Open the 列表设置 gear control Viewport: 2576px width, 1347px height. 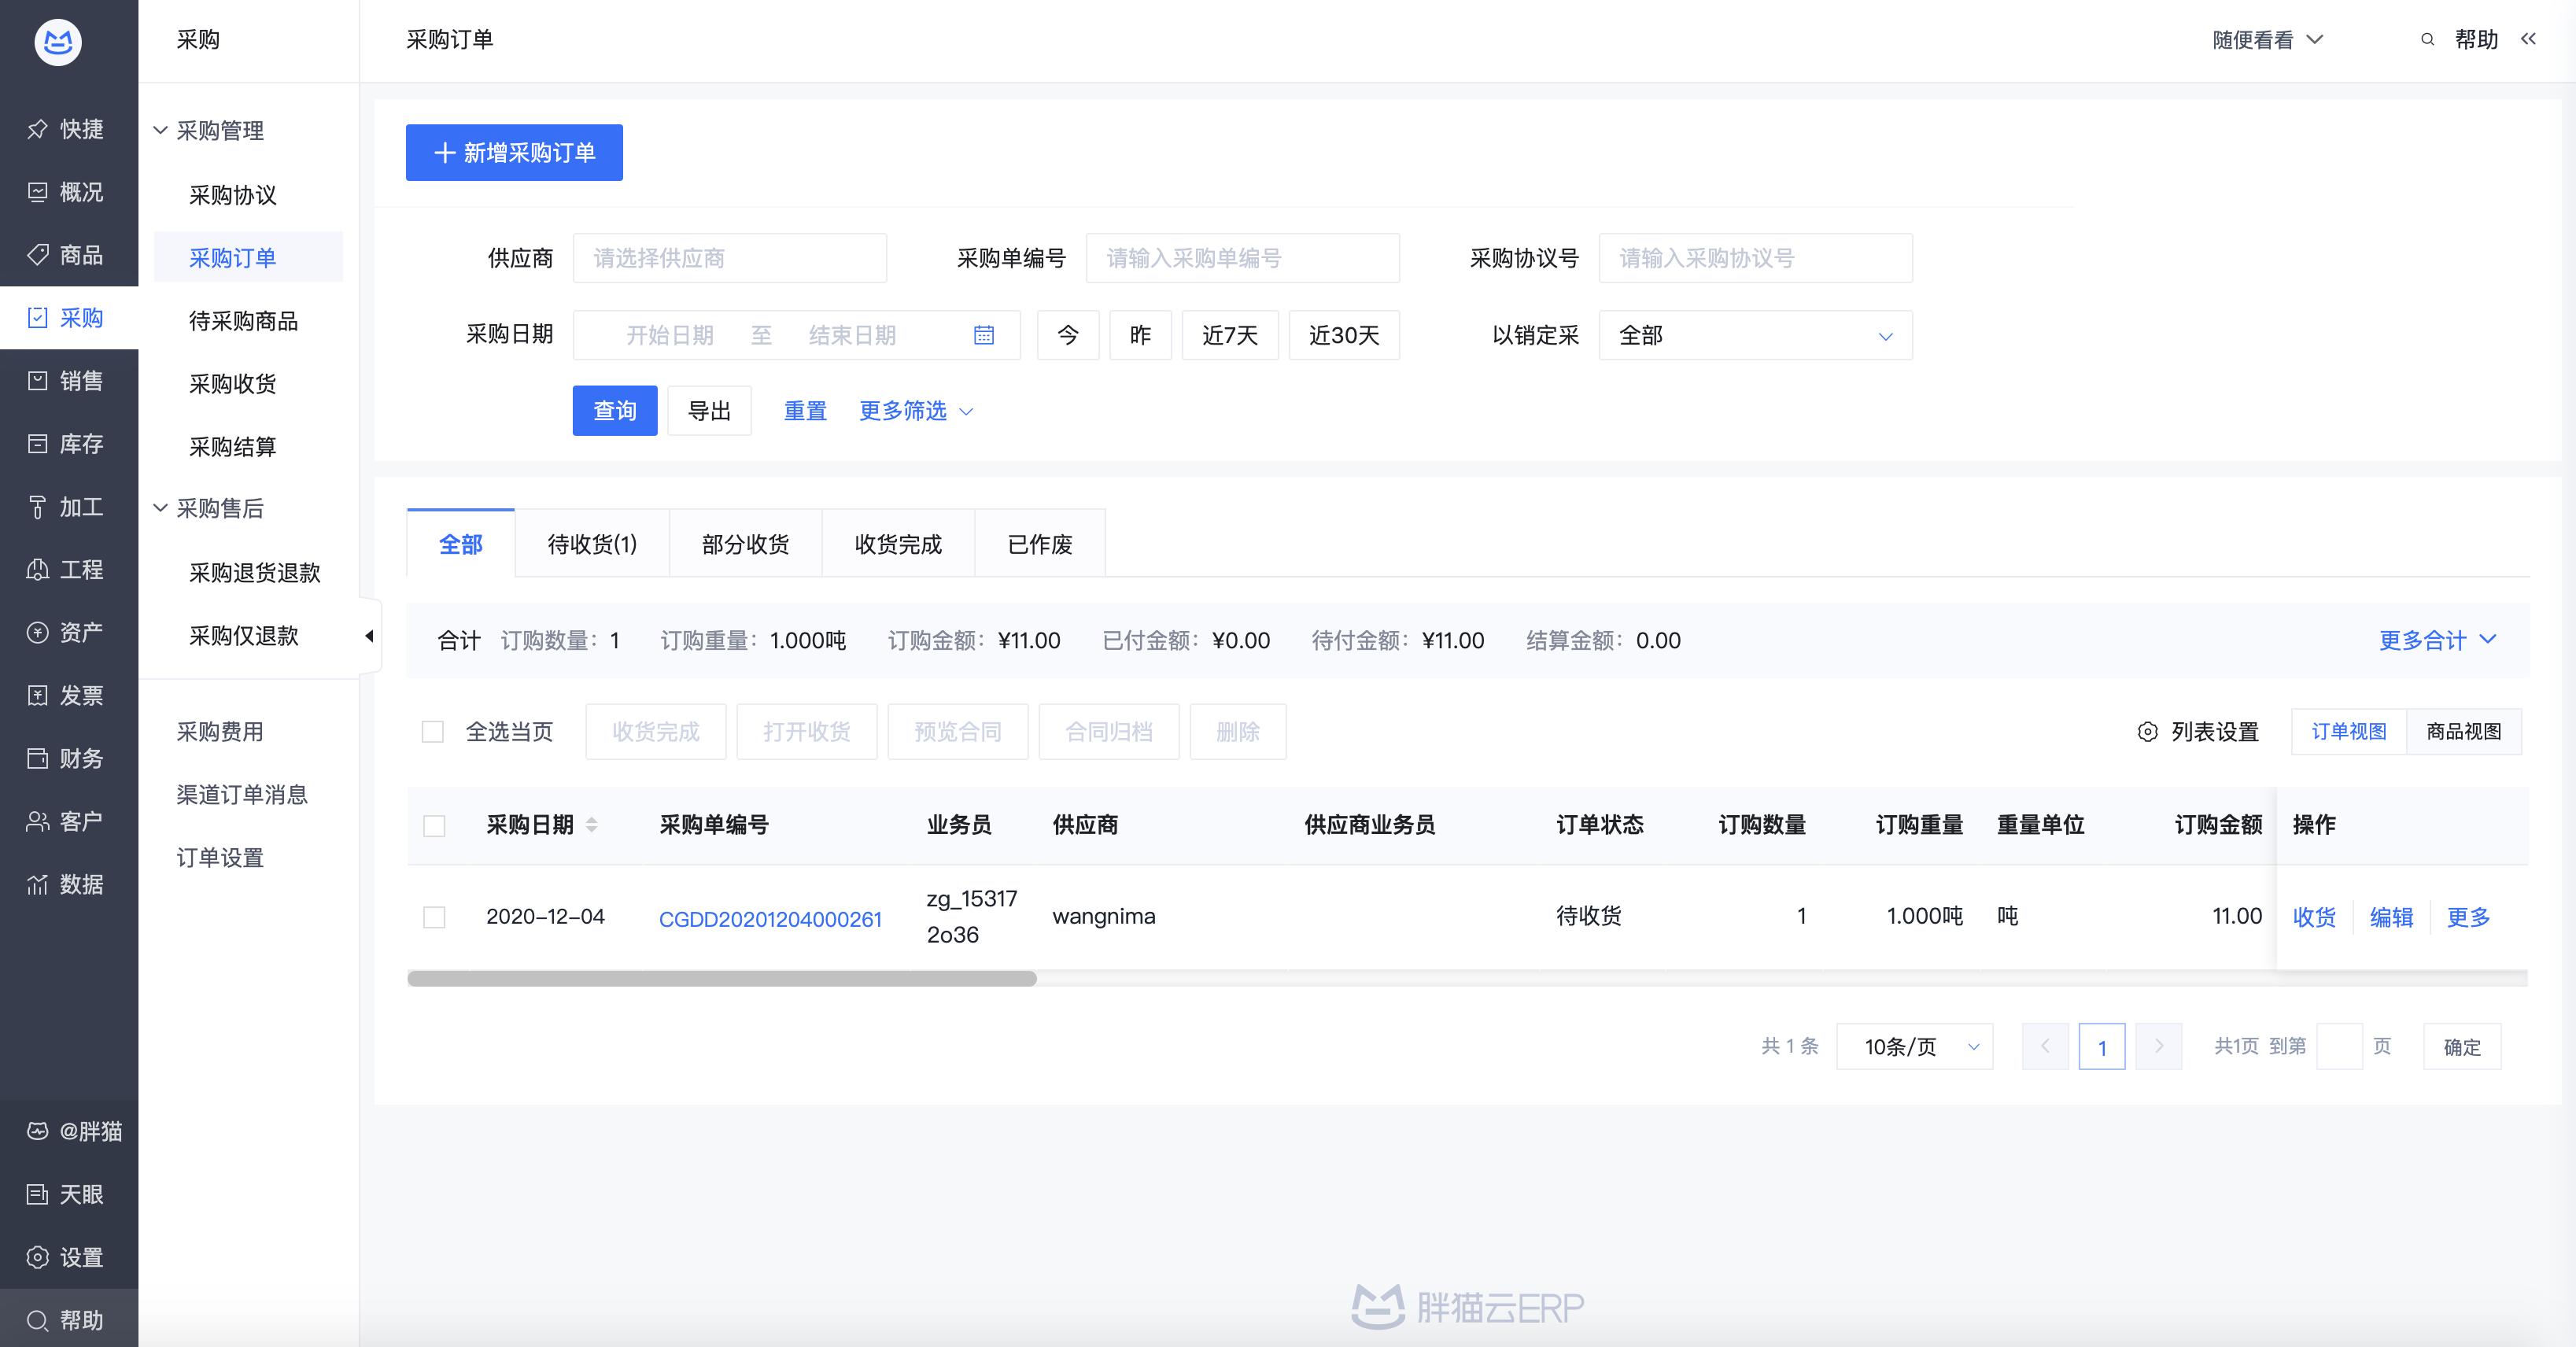click(x=2196, y=731)
